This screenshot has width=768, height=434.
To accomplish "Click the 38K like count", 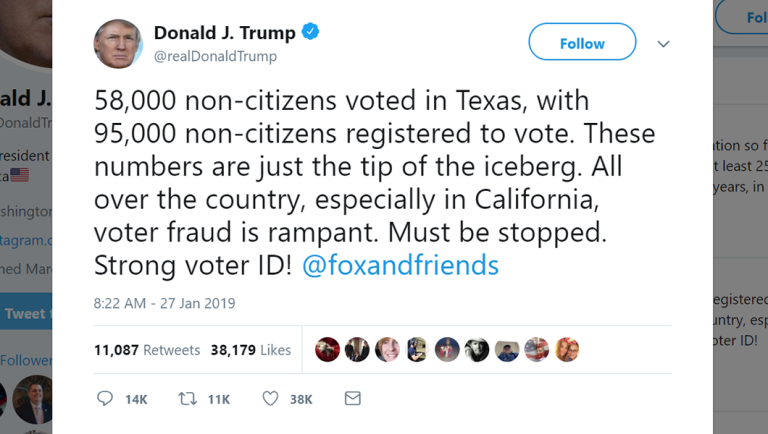I will (301, 400).
